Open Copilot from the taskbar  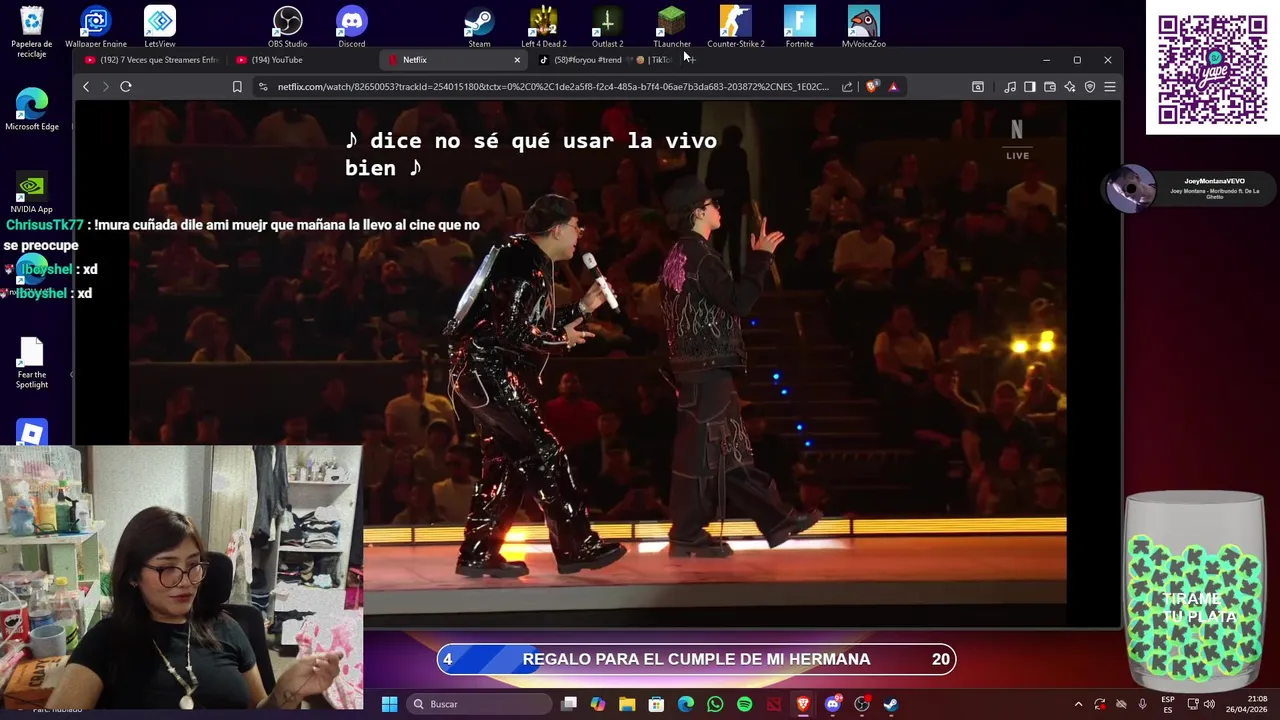click(x=598, y=704)
